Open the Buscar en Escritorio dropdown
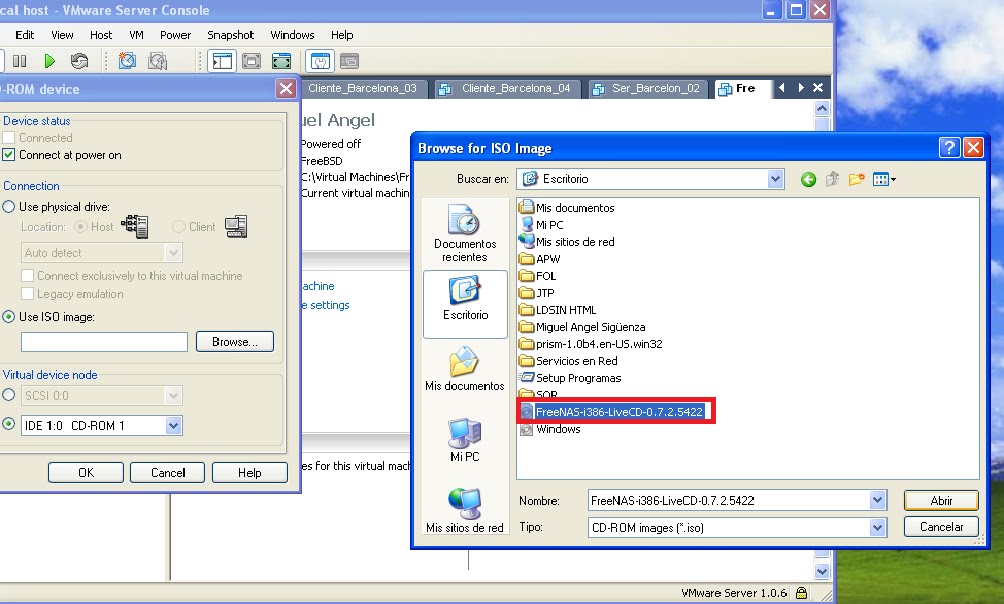The height and width of the screenshot is (604, 1004). tap(775, 179)
